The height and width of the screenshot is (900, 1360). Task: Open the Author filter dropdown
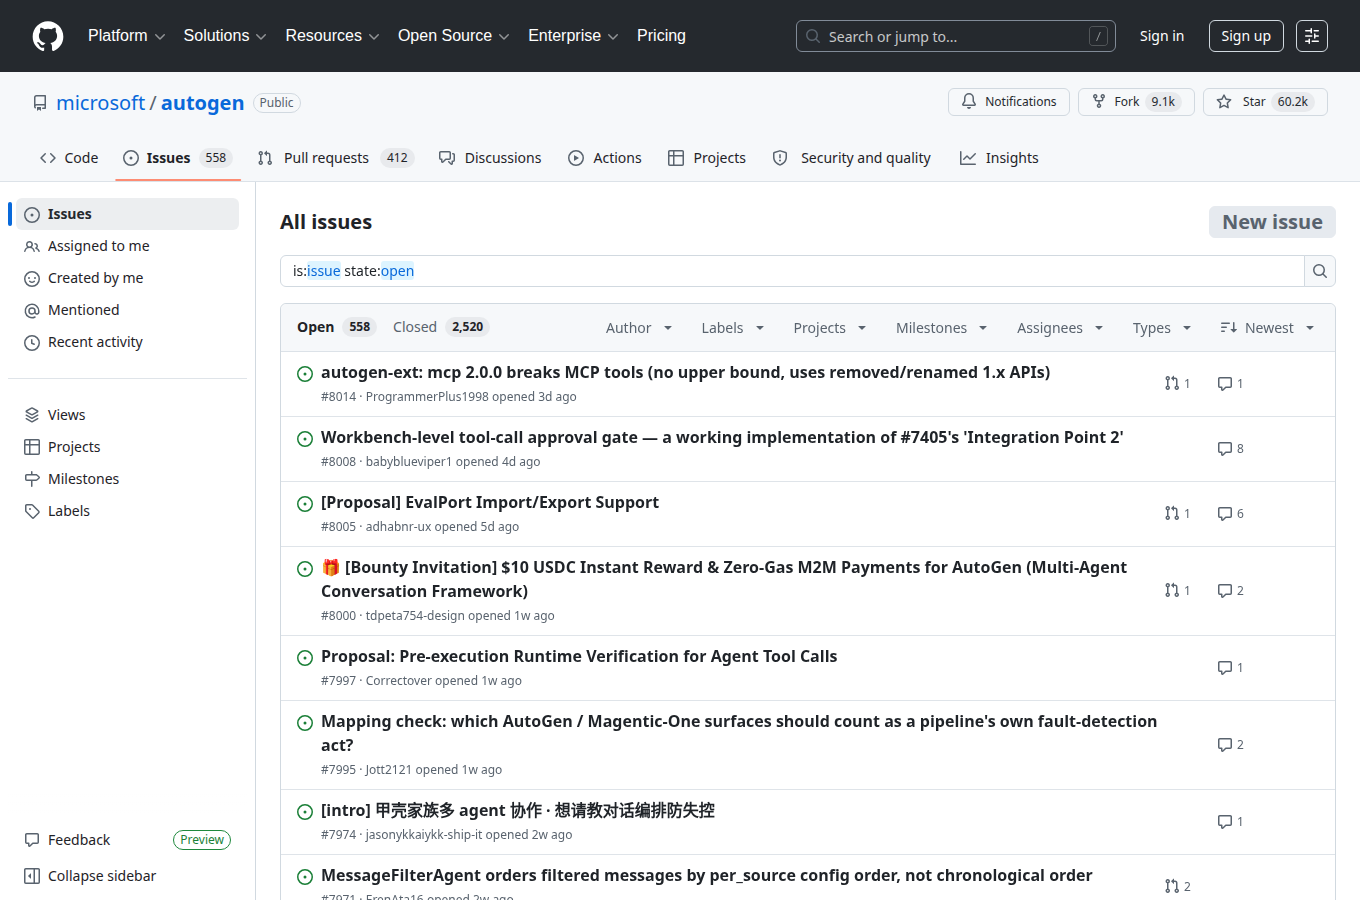pos(639,328)
